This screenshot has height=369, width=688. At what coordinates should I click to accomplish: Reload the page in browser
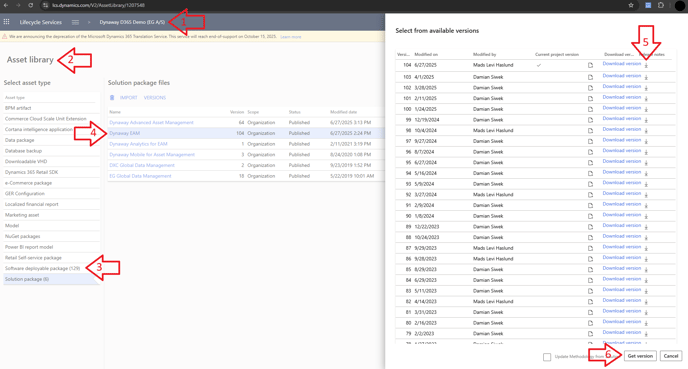pos(30,5)
